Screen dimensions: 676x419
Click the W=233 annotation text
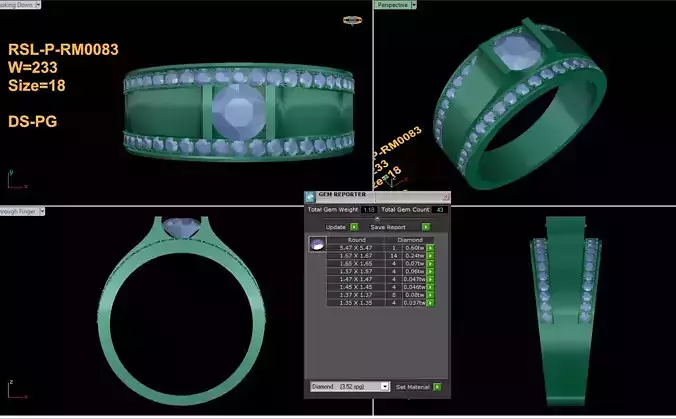click(33, 67)
